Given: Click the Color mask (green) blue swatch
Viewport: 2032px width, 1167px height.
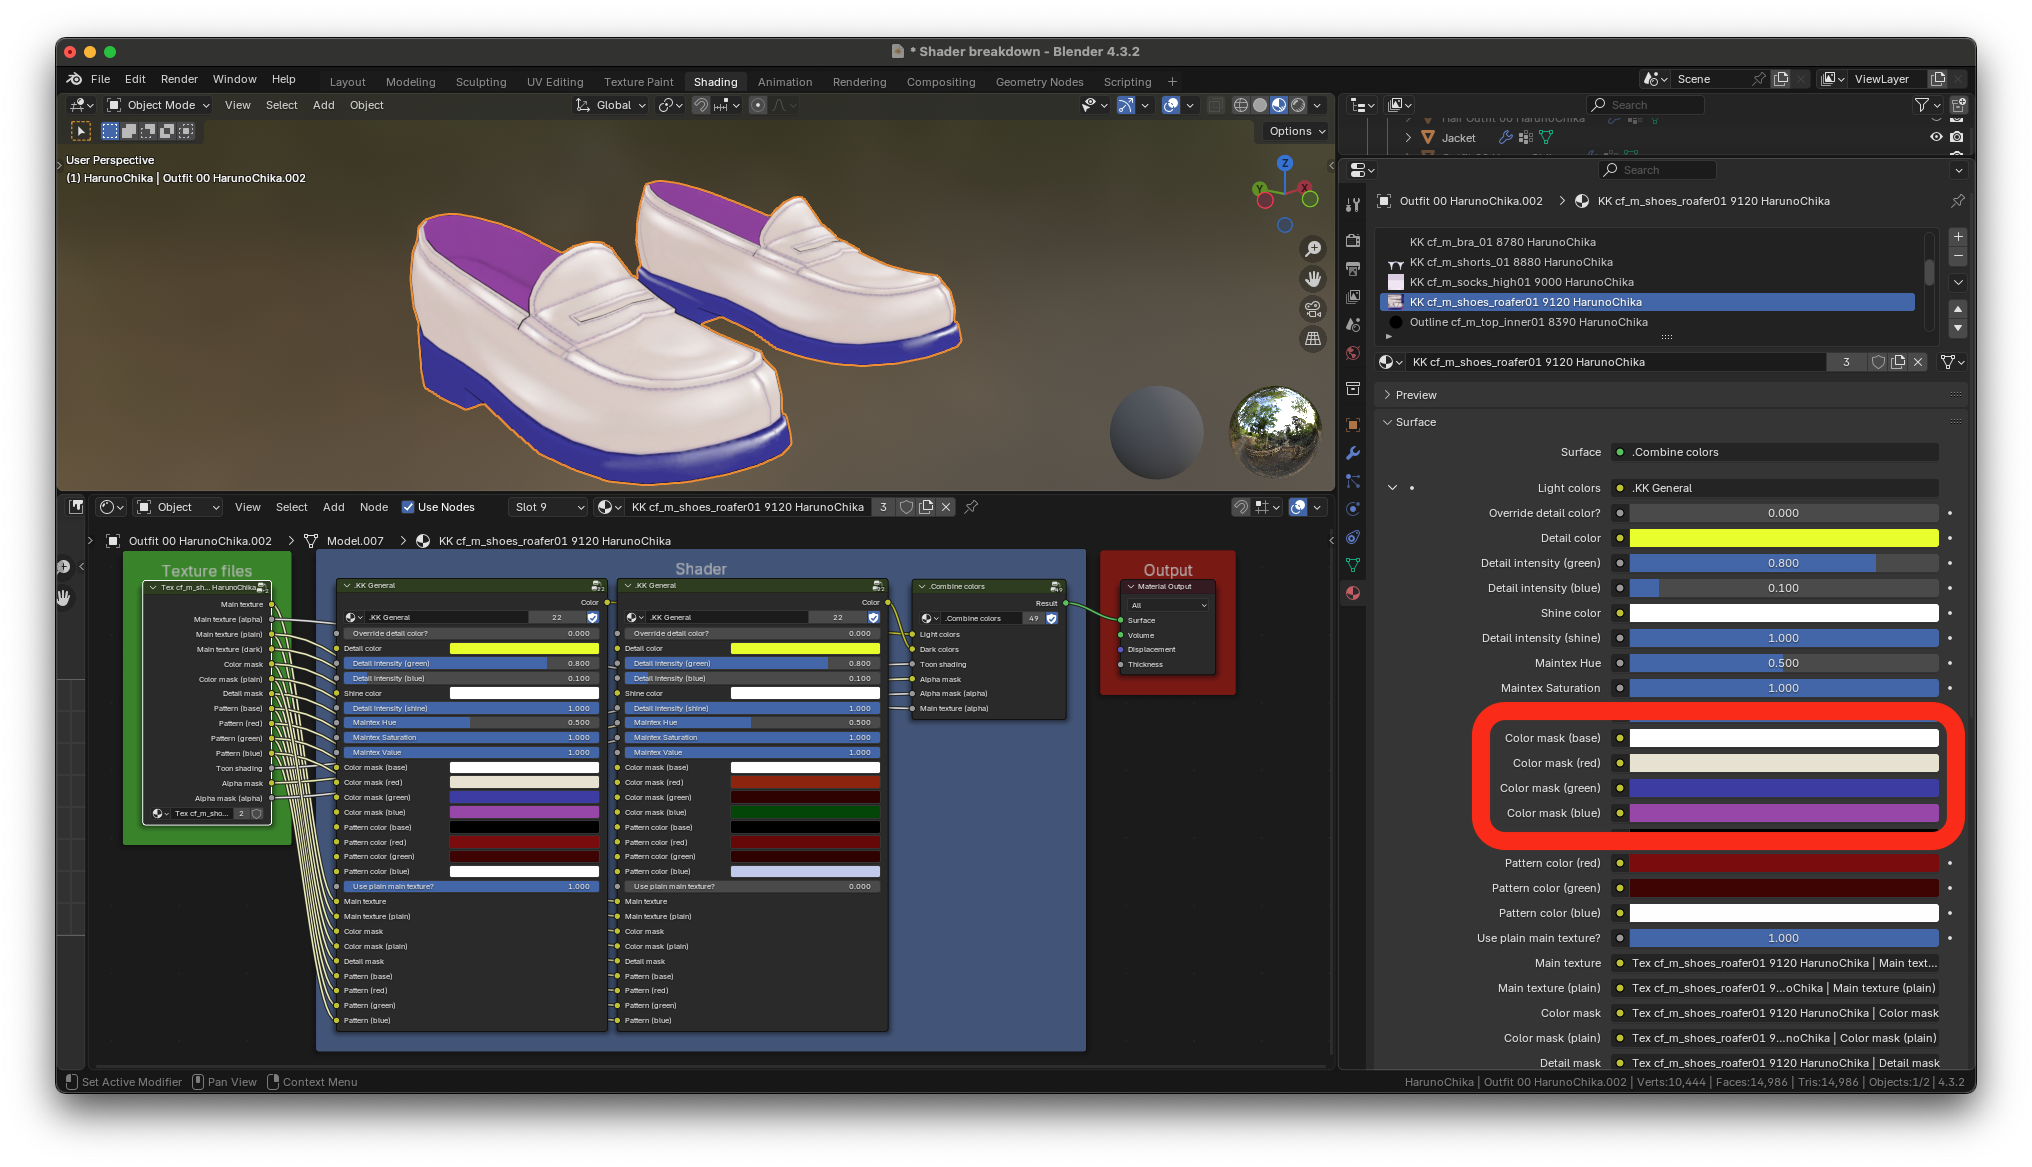Looking at the screenshot, I should click(1783, 788).
